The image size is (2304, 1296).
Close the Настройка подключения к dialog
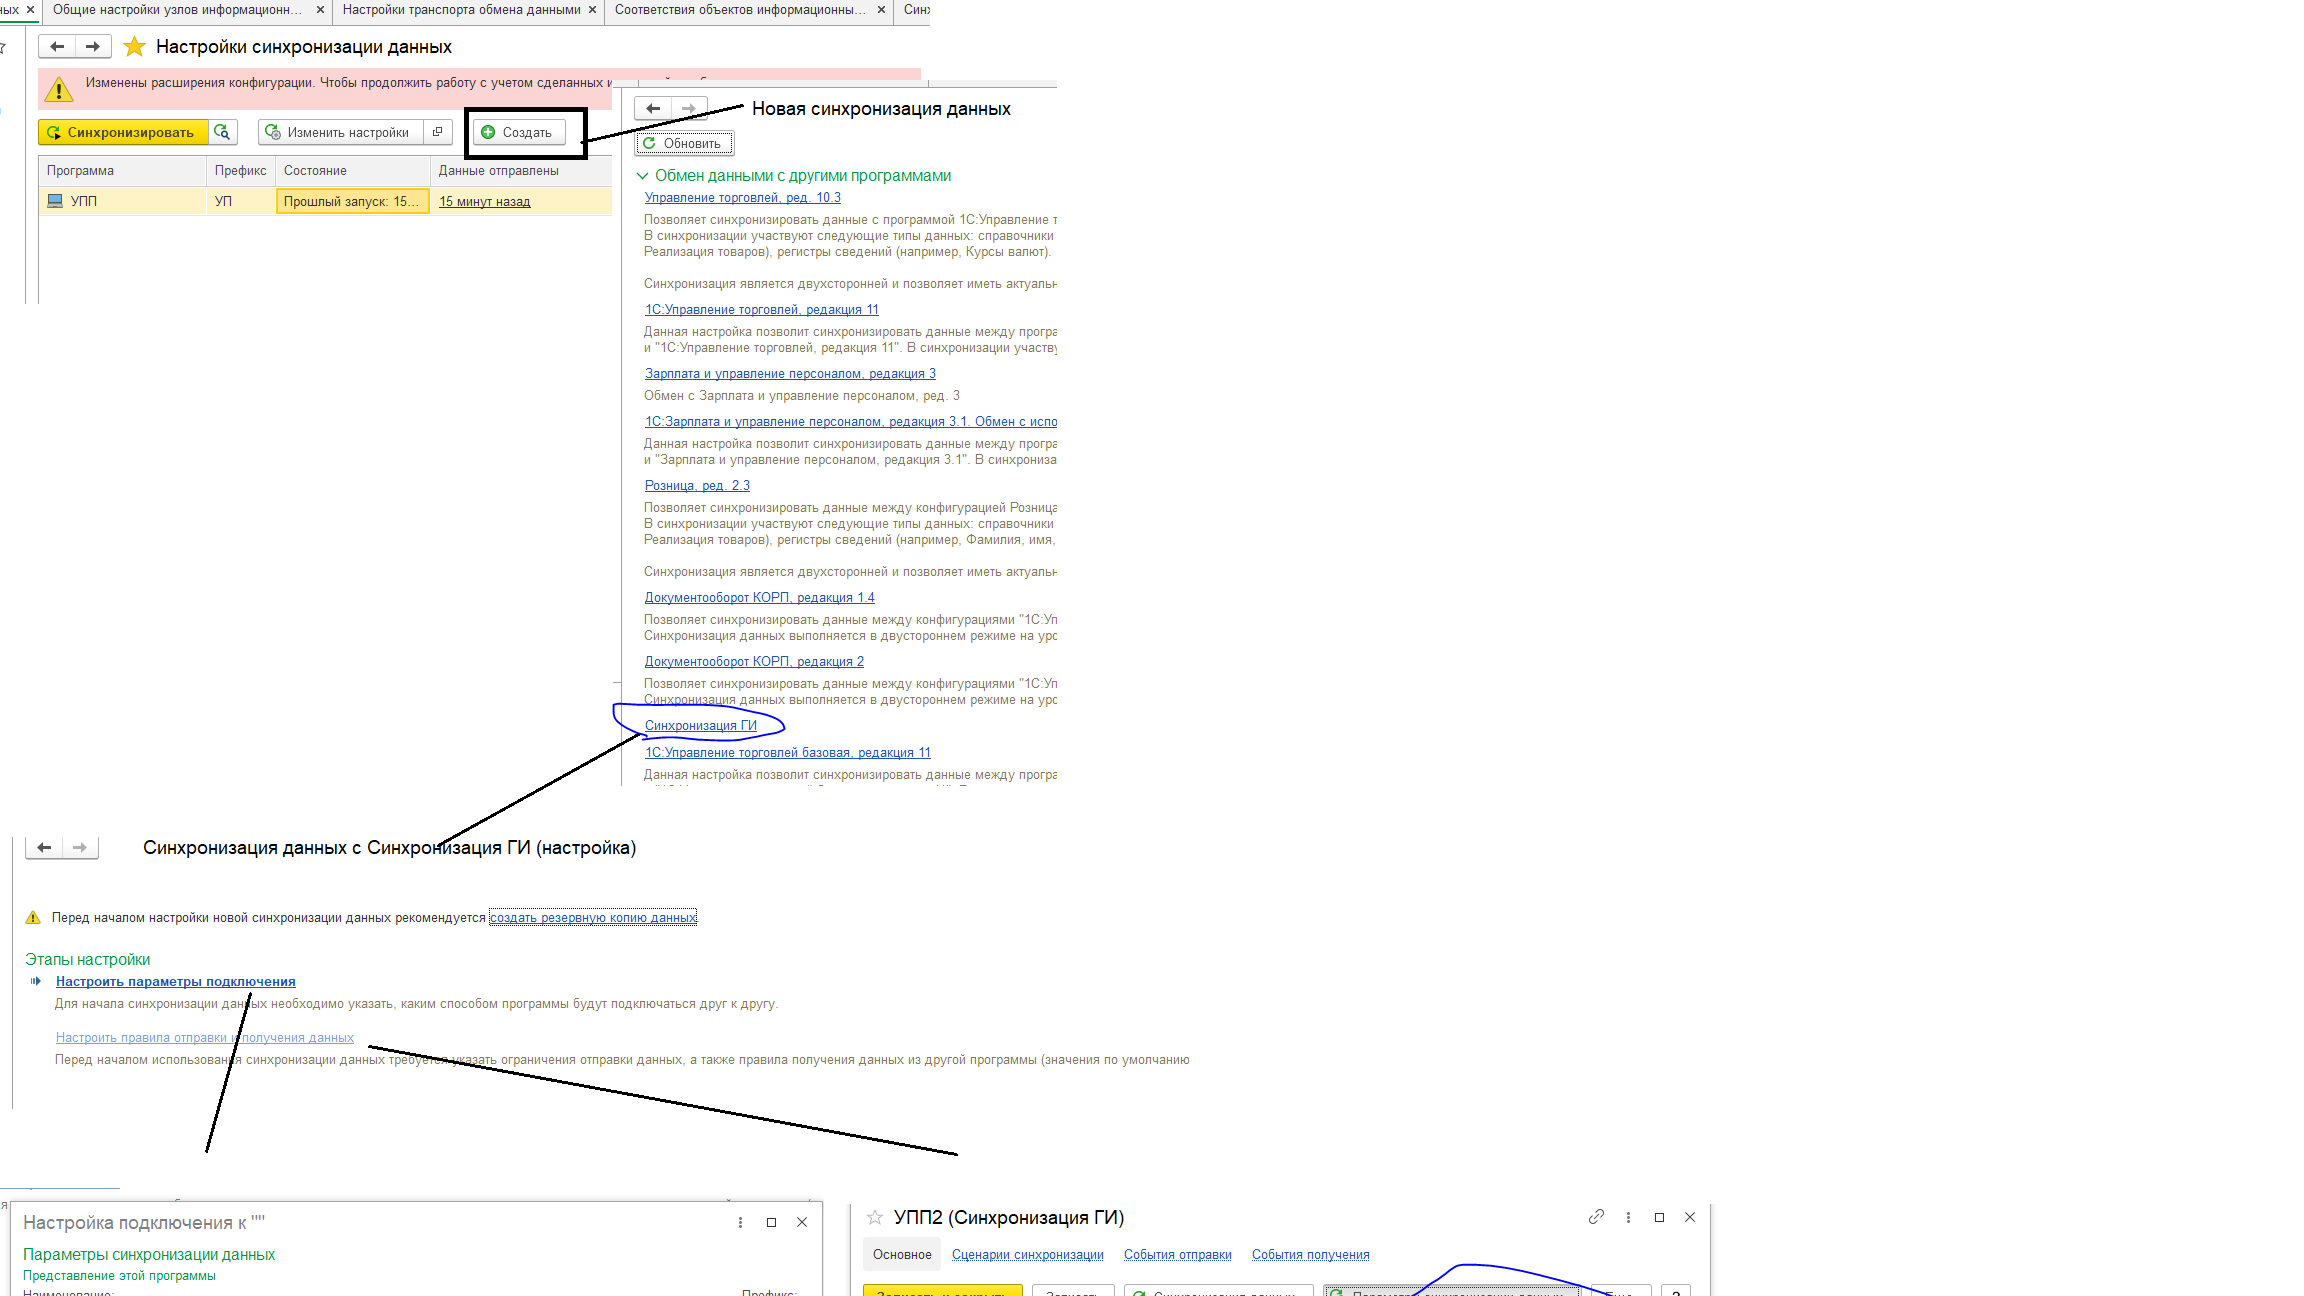(x=802, y=1222)
